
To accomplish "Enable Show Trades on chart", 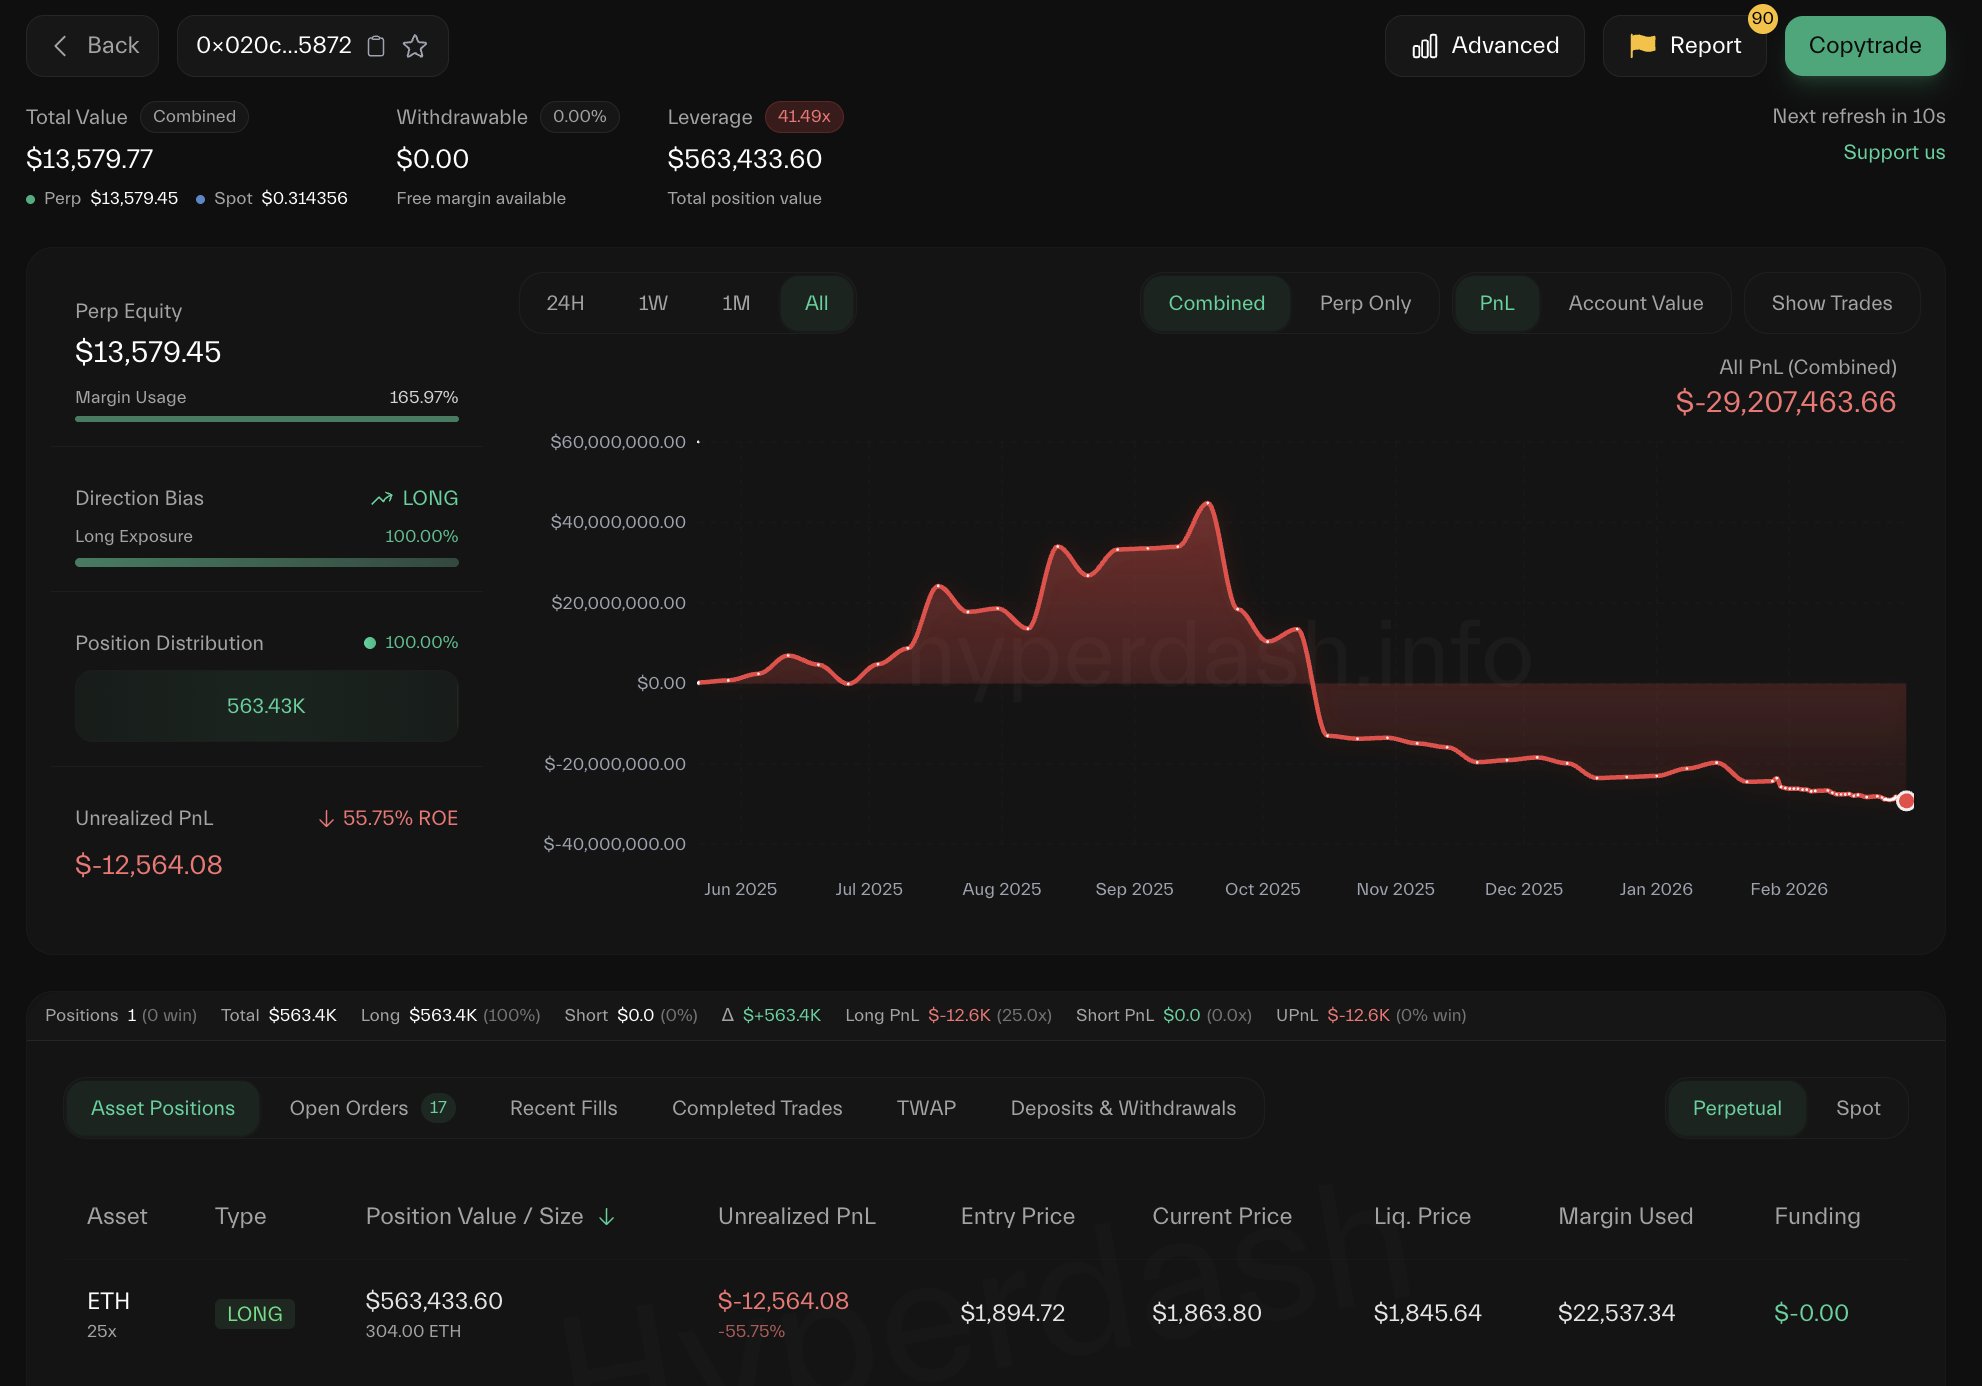I will tap(1831, 303).
